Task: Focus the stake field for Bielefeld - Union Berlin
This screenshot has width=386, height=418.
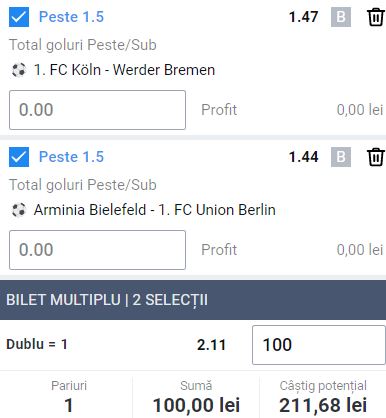Action: tap(97, 250)
